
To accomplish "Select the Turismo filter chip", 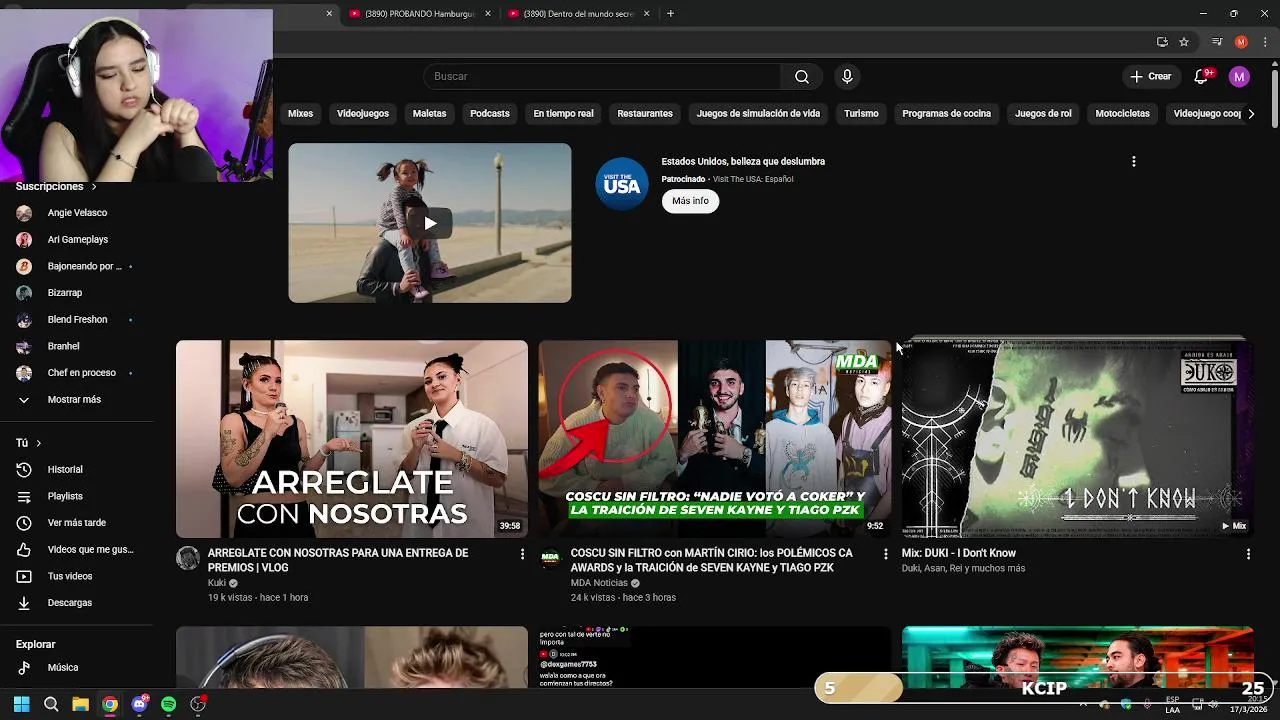I will (861, 114).
